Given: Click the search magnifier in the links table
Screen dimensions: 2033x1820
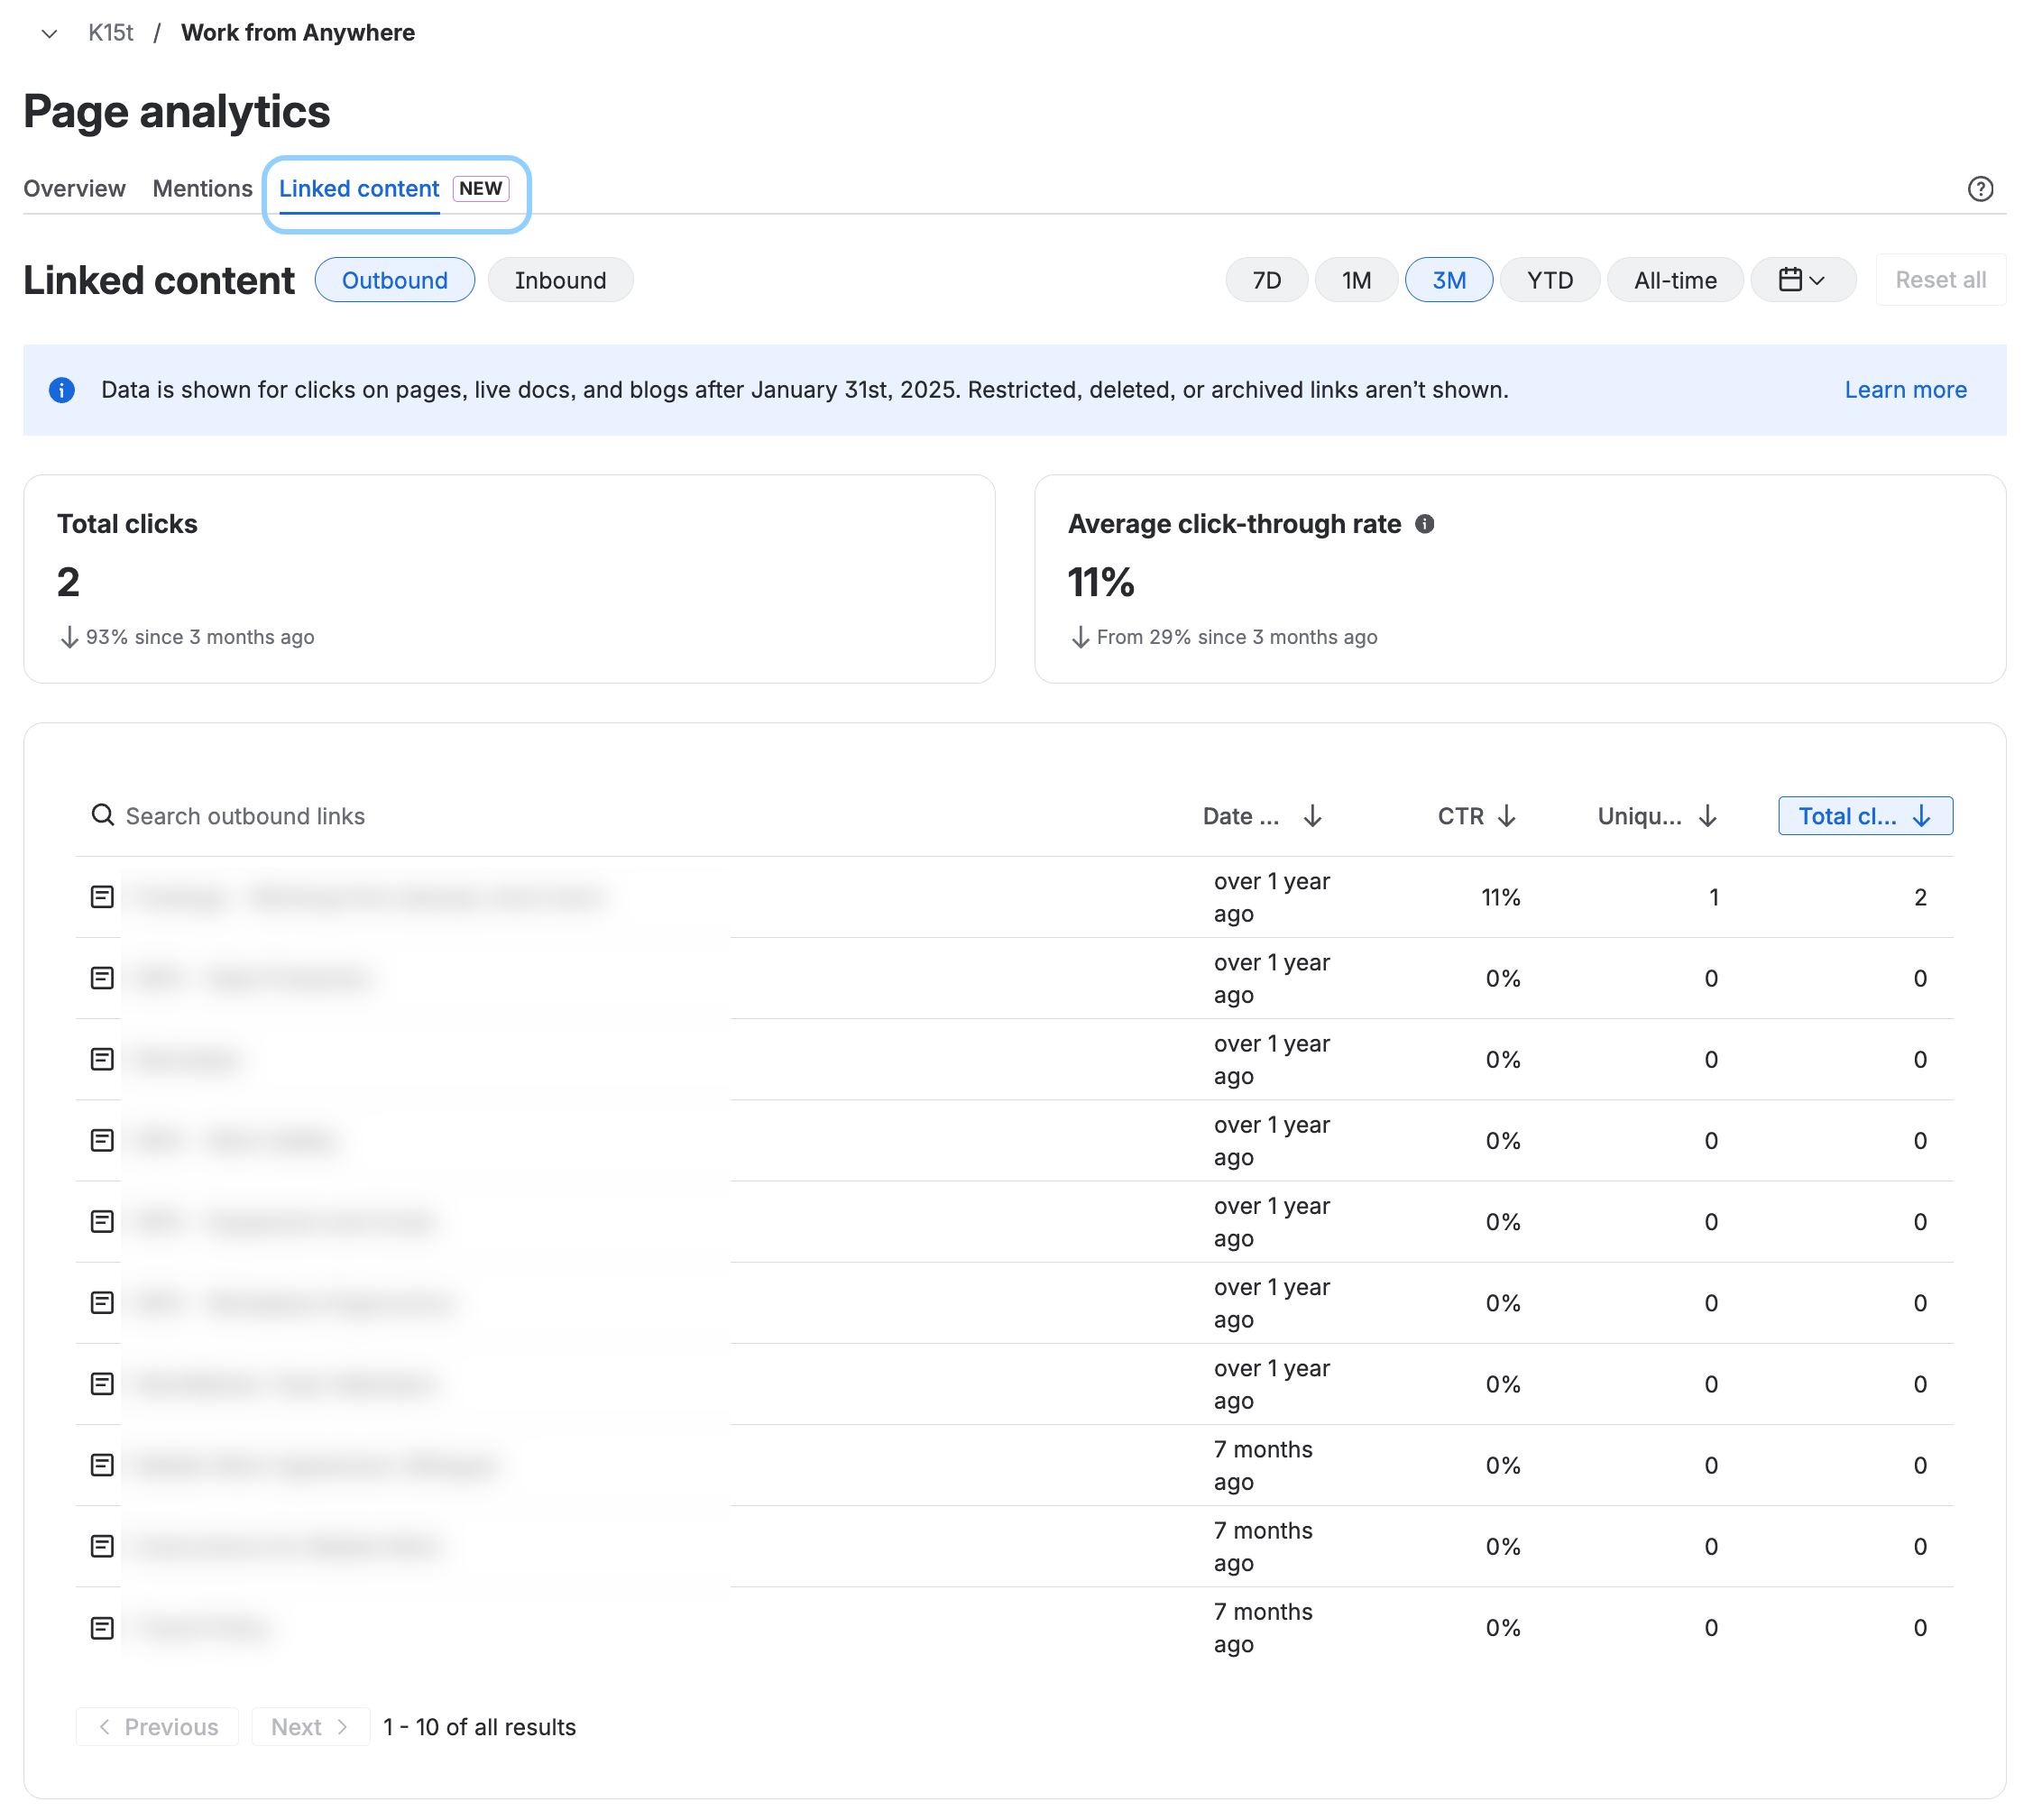Looking at the screenshot, I should coord(103,815).
